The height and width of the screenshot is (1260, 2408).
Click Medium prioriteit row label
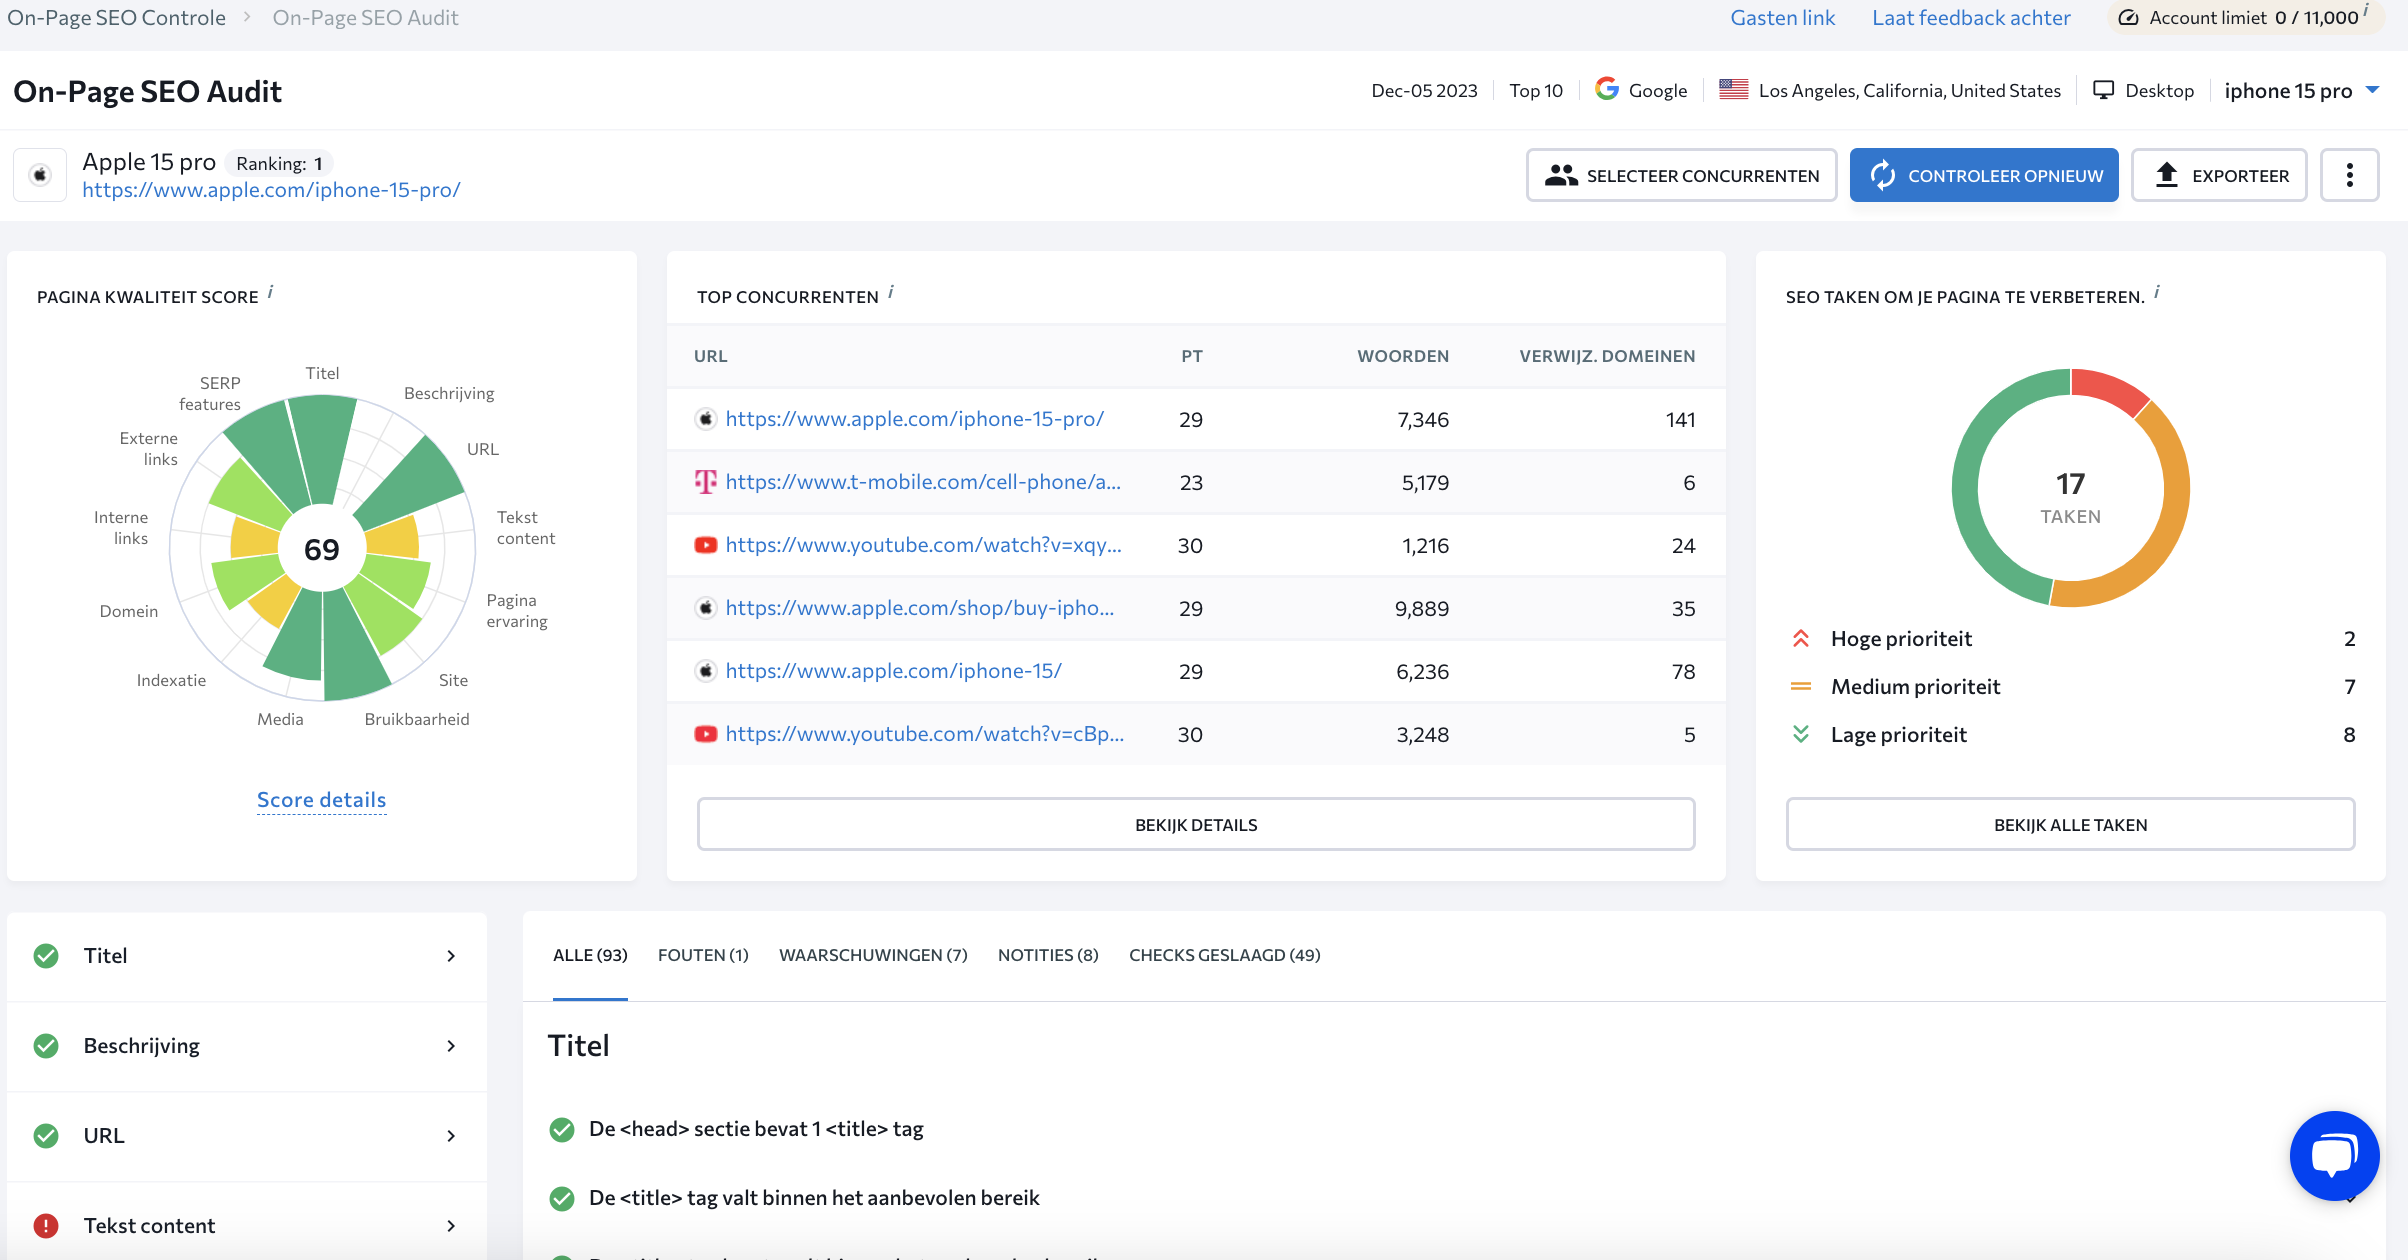click(x=1915, y=687)
